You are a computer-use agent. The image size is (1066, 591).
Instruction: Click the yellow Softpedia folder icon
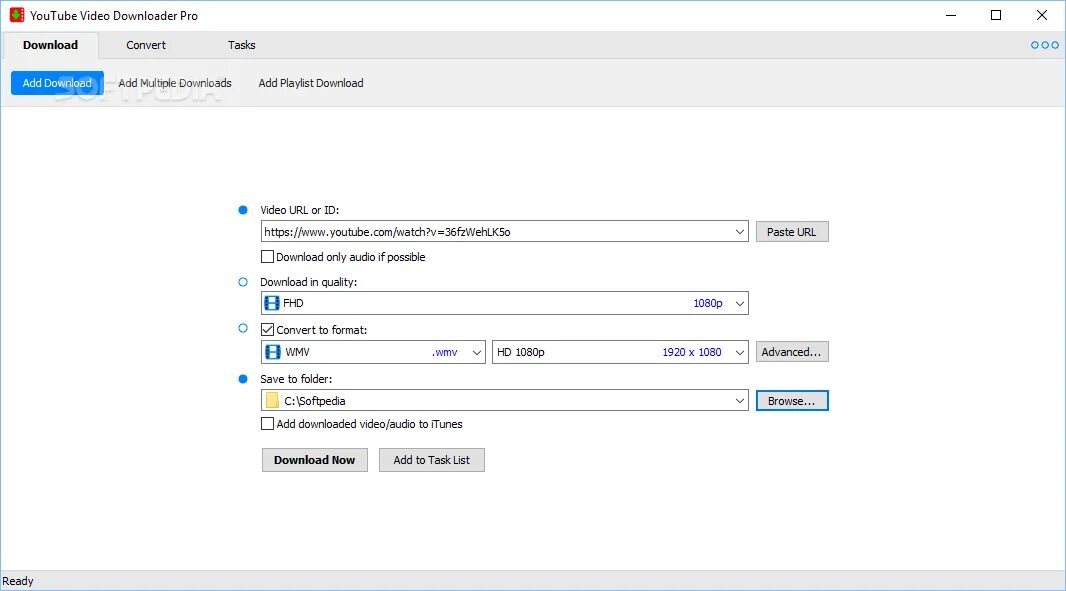point(272,401)
